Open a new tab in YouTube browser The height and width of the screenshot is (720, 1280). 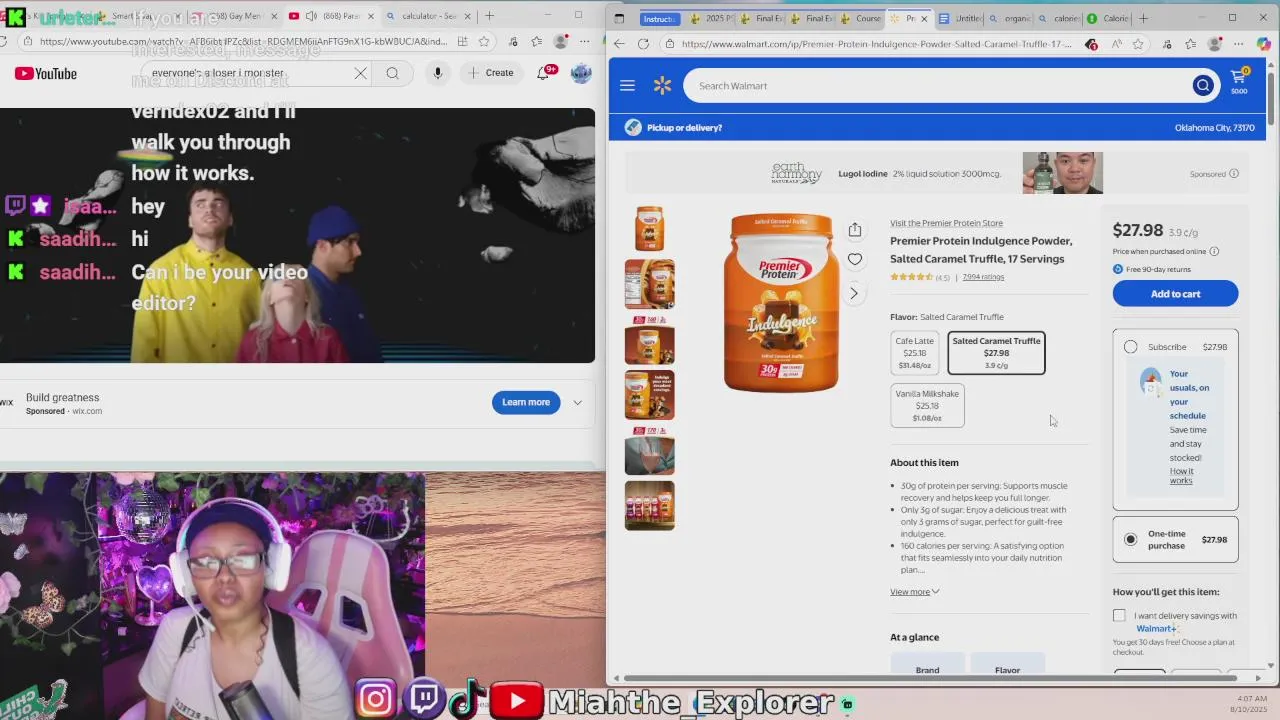pos(489,16)
